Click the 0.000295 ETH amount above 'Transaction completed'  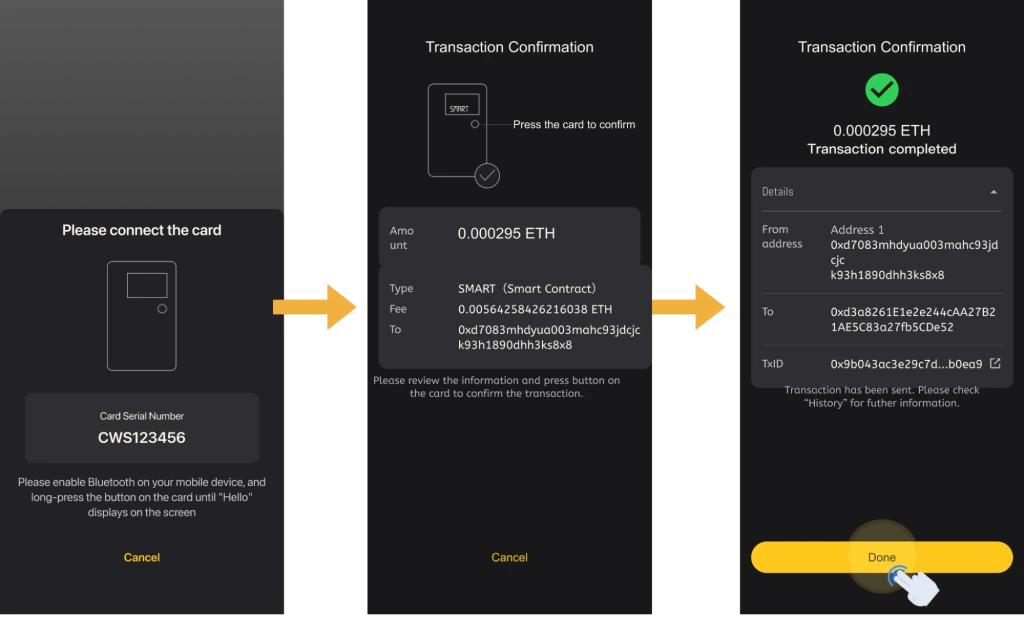(882, 130)
